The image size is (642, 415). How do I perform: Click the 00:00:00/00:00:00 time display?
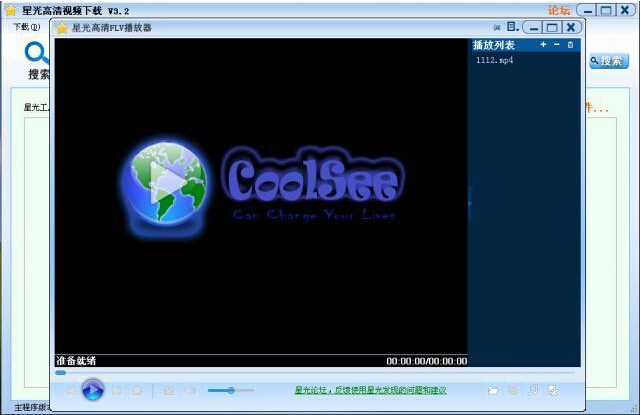pyautogui.click(x=427, y=361)
